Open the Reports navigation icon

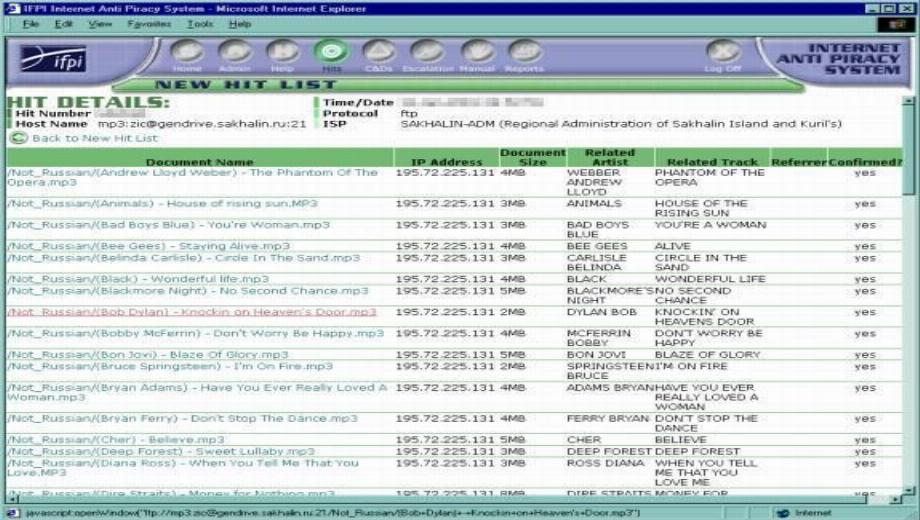[524, 53]
